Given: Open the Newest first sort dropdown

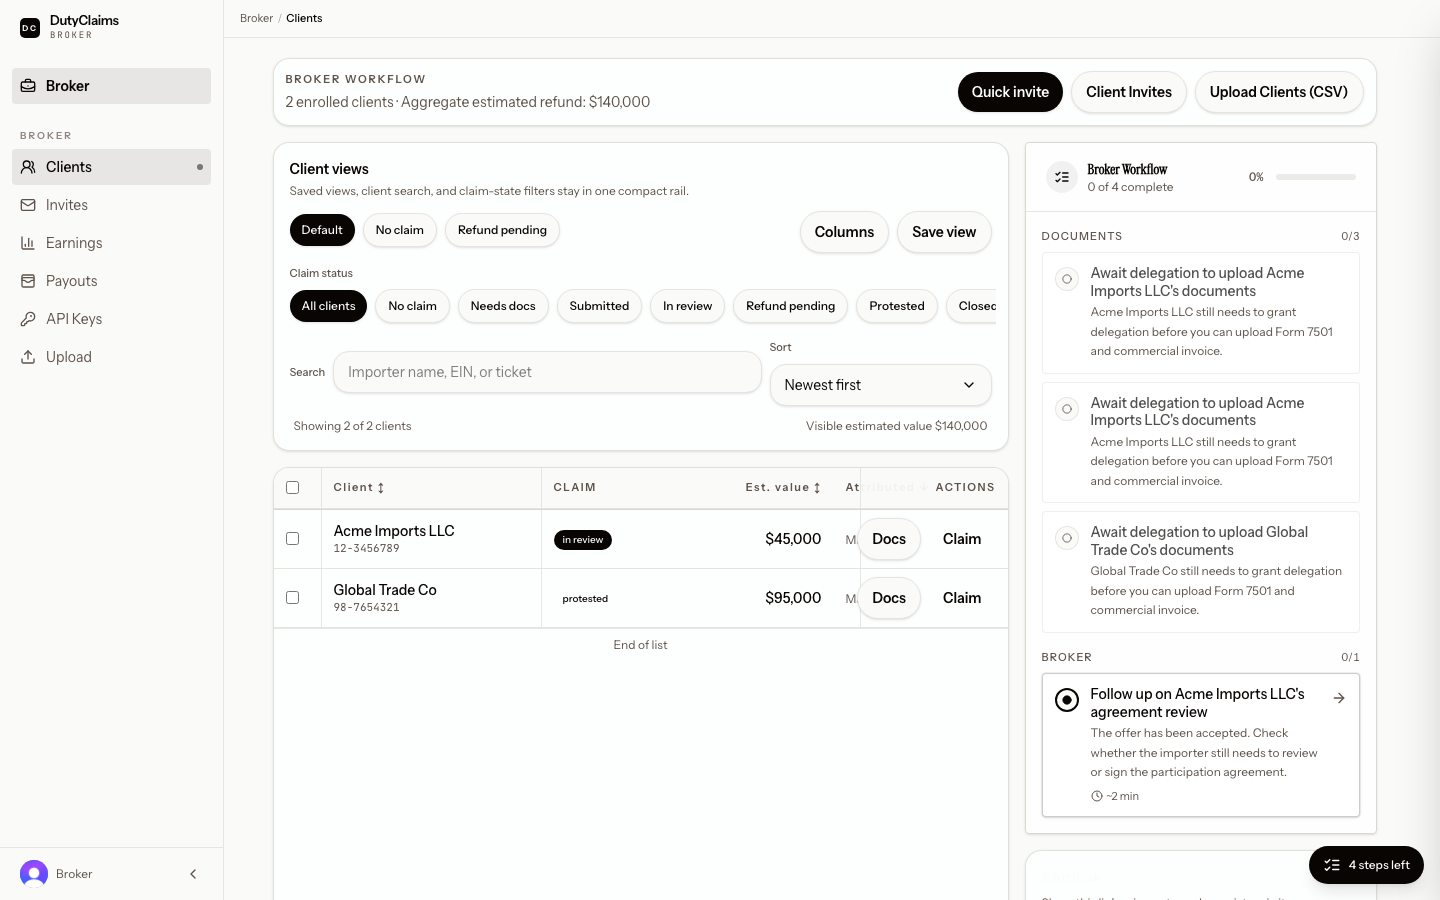Looking at the screenshot, I should pyautogui.click(x=880, y=385).
